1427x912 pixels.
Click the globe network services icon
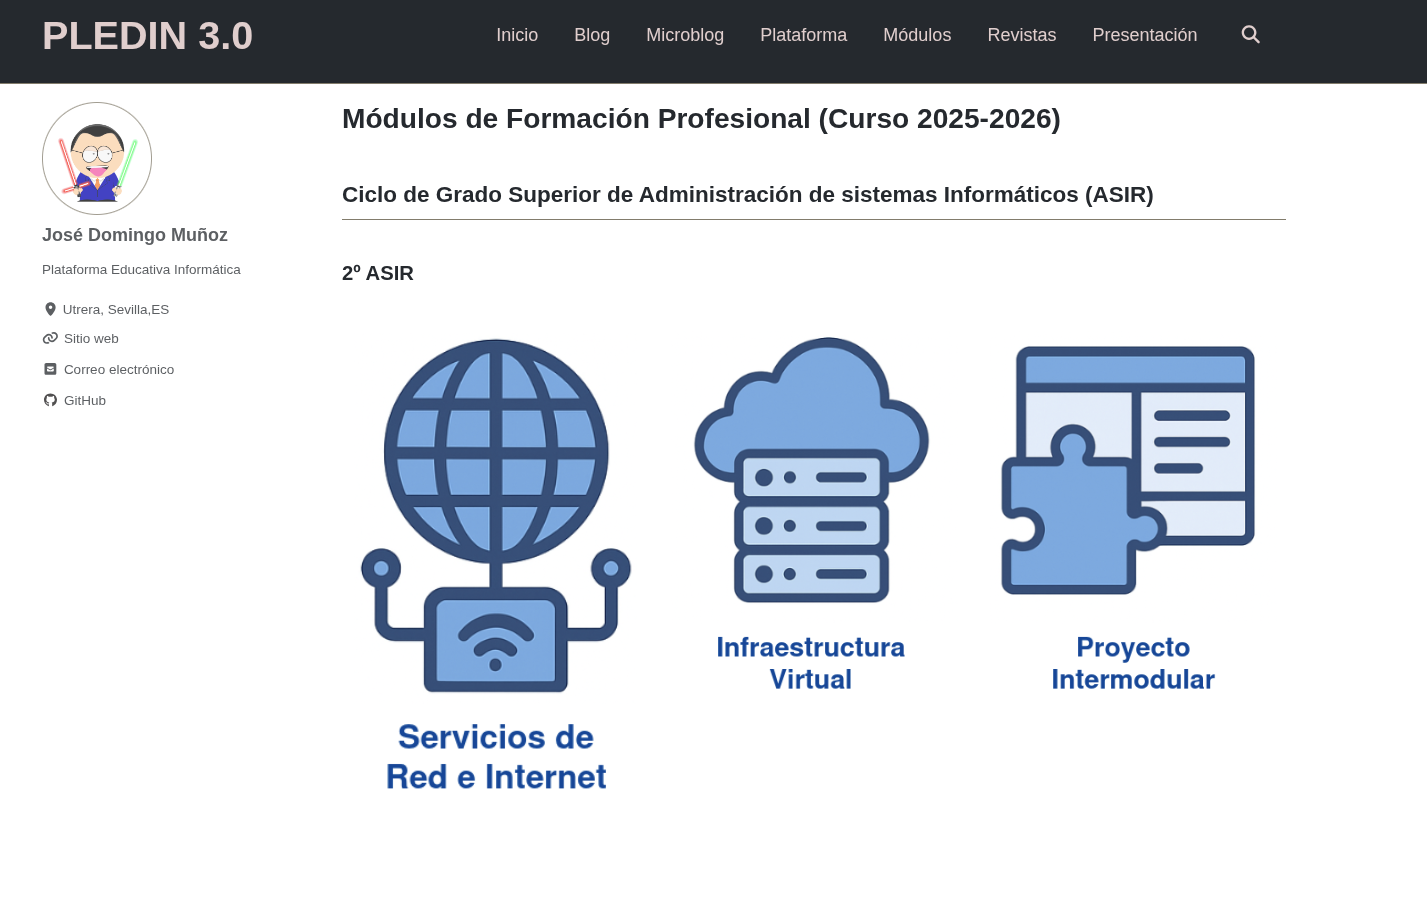tap(496, 515)
